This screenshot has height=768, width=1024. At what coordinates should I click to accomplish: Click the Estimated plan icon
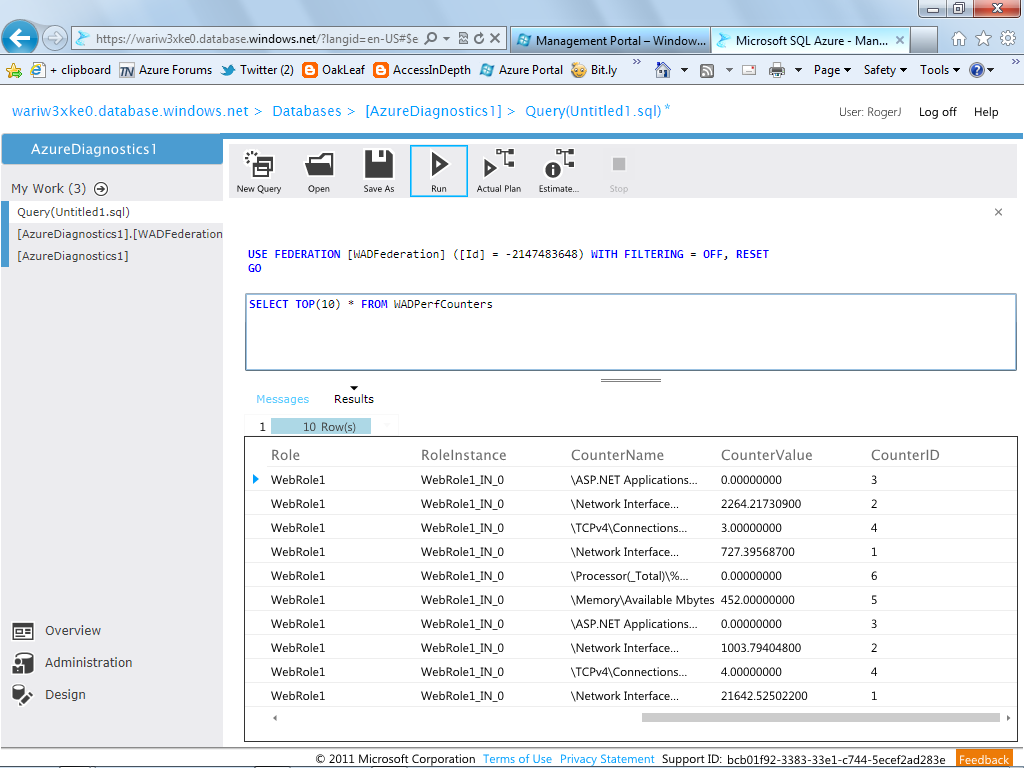click(559, 163)
